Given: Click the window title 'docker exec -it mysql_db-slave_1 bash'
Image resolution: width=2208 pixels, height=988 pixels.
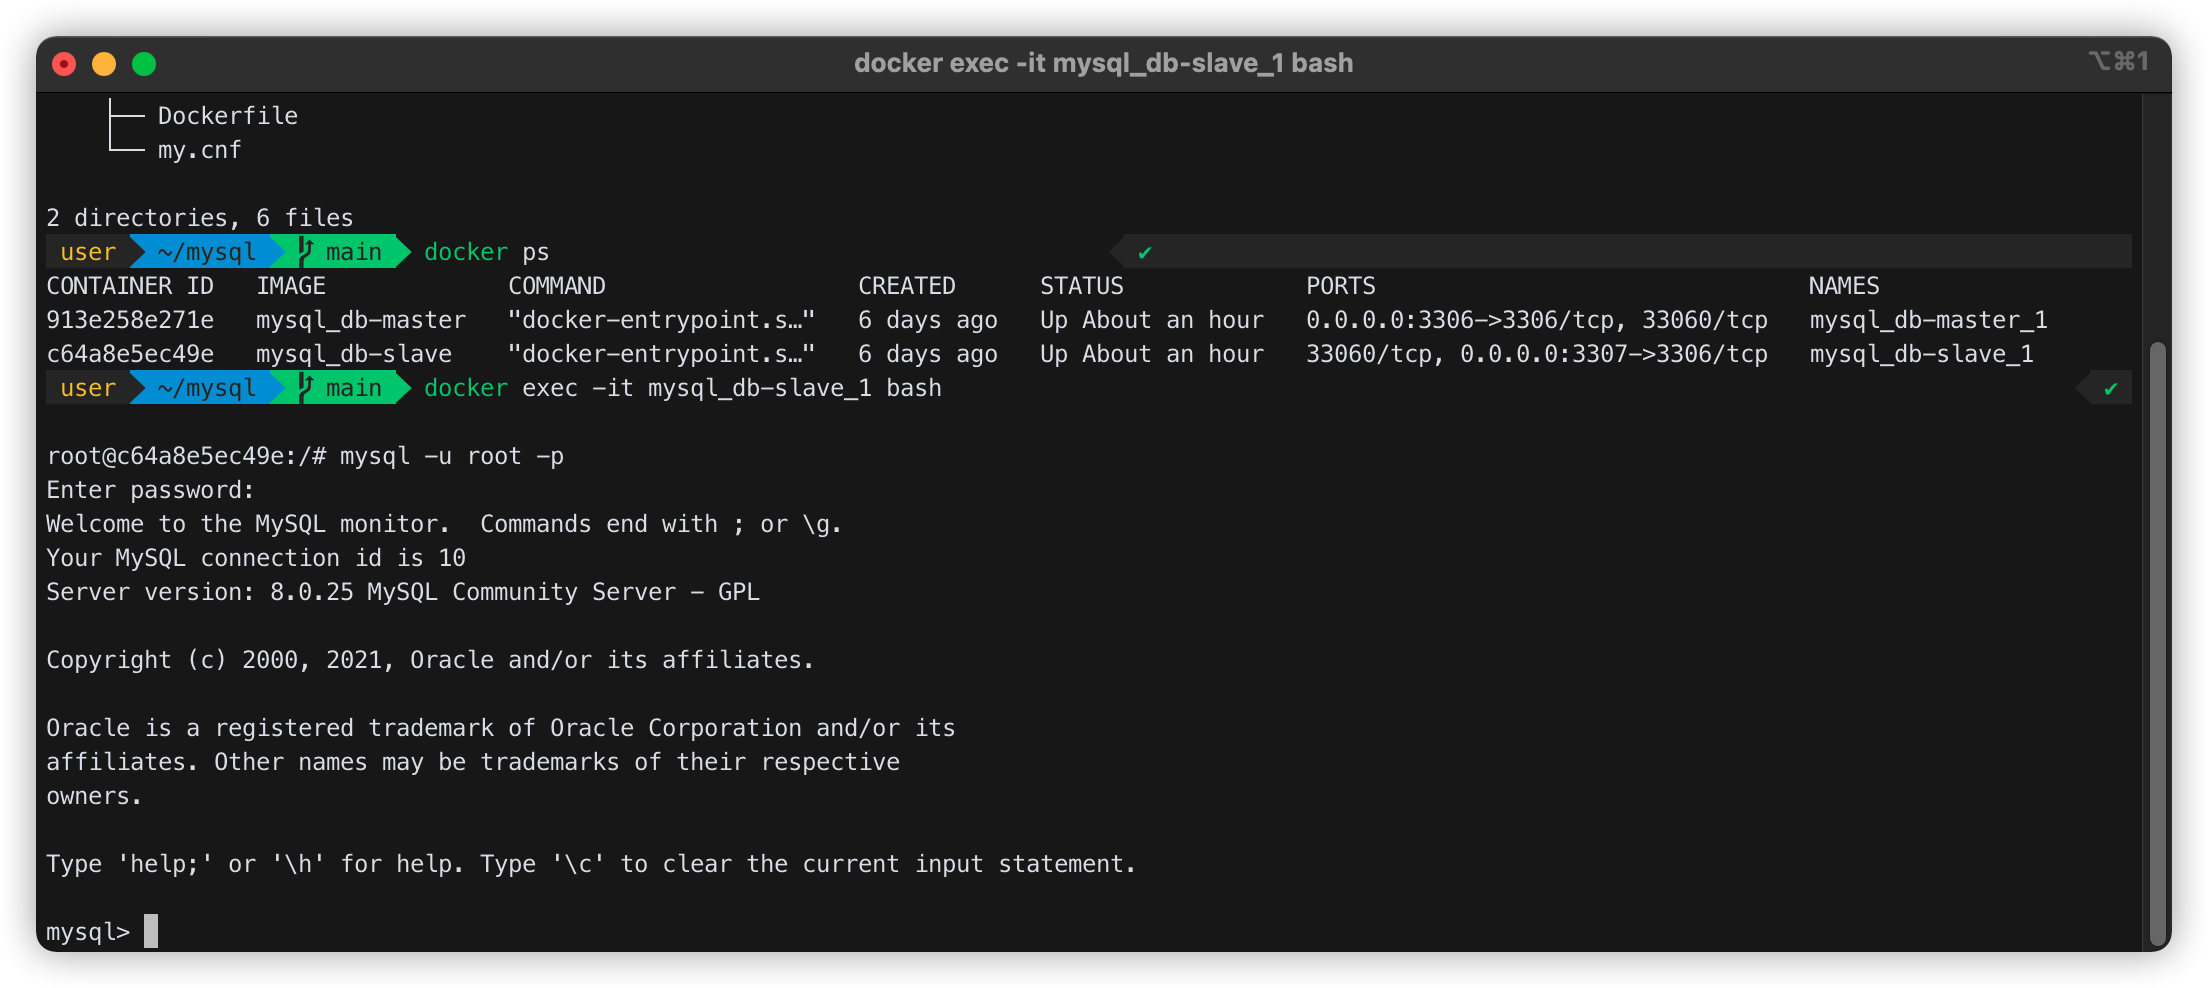Looking at the screenshot, I should point(1103,63).
